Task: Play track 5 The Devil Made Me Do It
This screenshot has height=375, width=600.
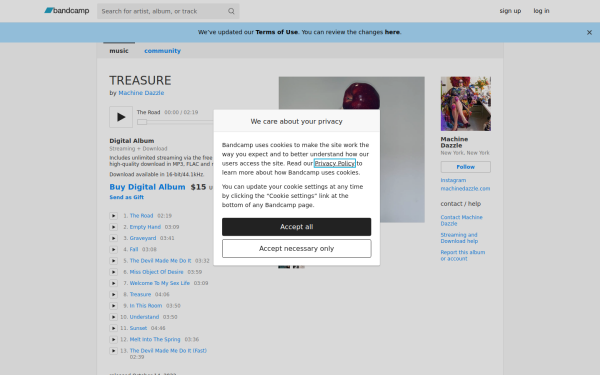Action: pyautogui.click(x=114, y=261)
